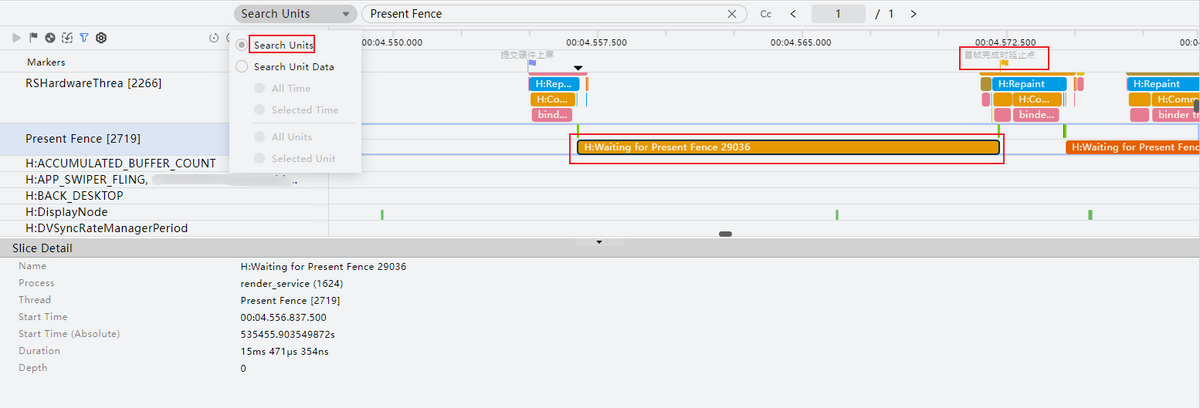Viewport: 1200px width, 408px height.
Task: Click the H:Waiting for Present Fence 29036 slice
Action: pos(788,147)
